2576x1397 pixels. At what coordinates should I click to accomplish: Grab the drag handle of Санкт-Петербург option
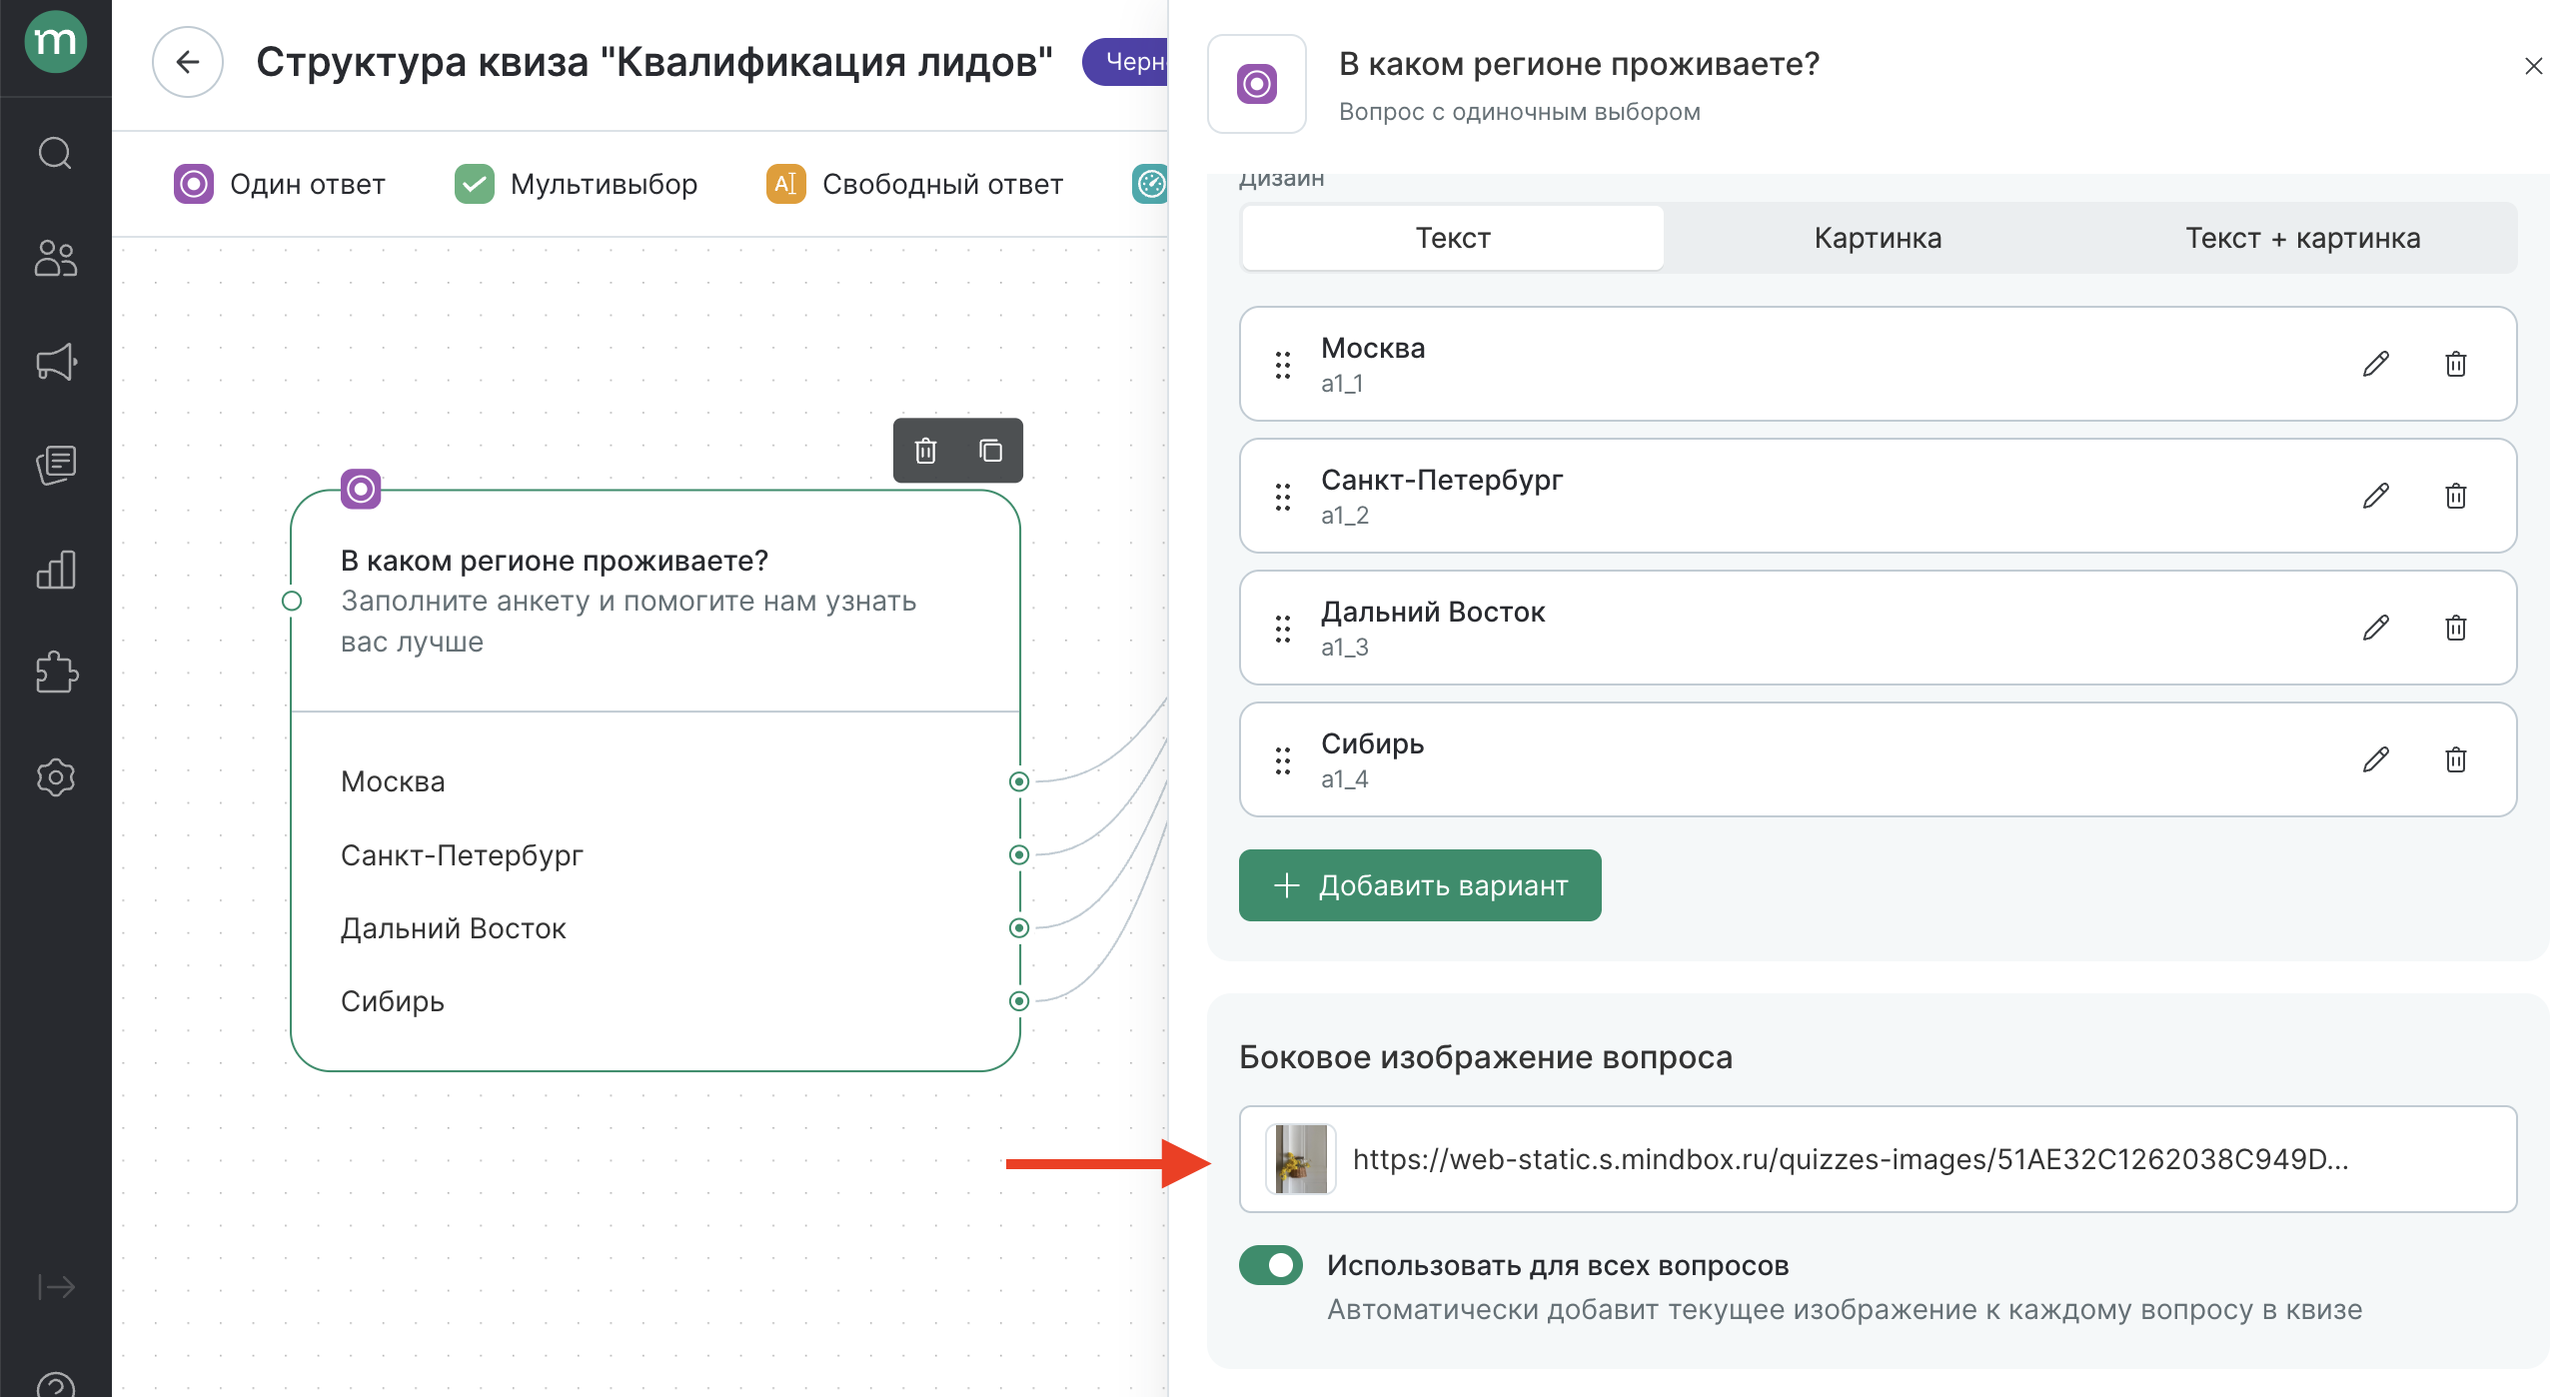coord(1283,497)
